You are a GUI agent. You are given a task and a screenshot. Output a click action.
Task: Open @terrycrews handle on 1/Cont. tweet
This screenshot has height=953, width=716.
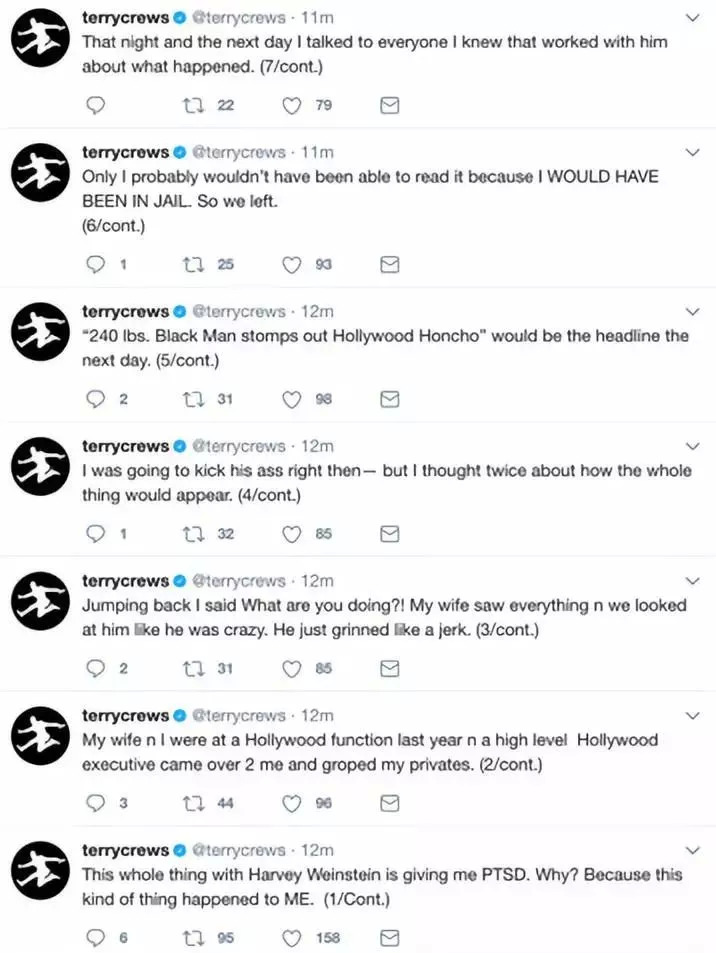coord(241,850)
